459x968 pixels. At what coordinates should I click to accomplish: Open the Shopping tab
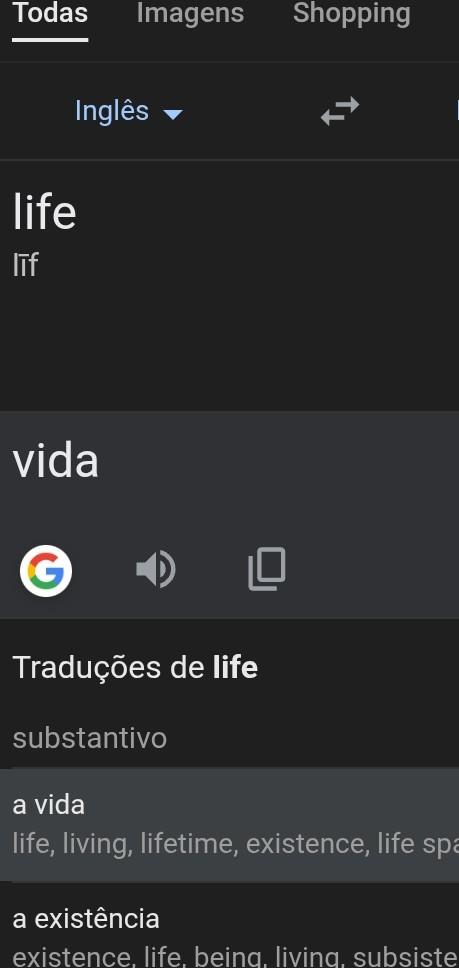pyautogui.click(x=352, y=13)
